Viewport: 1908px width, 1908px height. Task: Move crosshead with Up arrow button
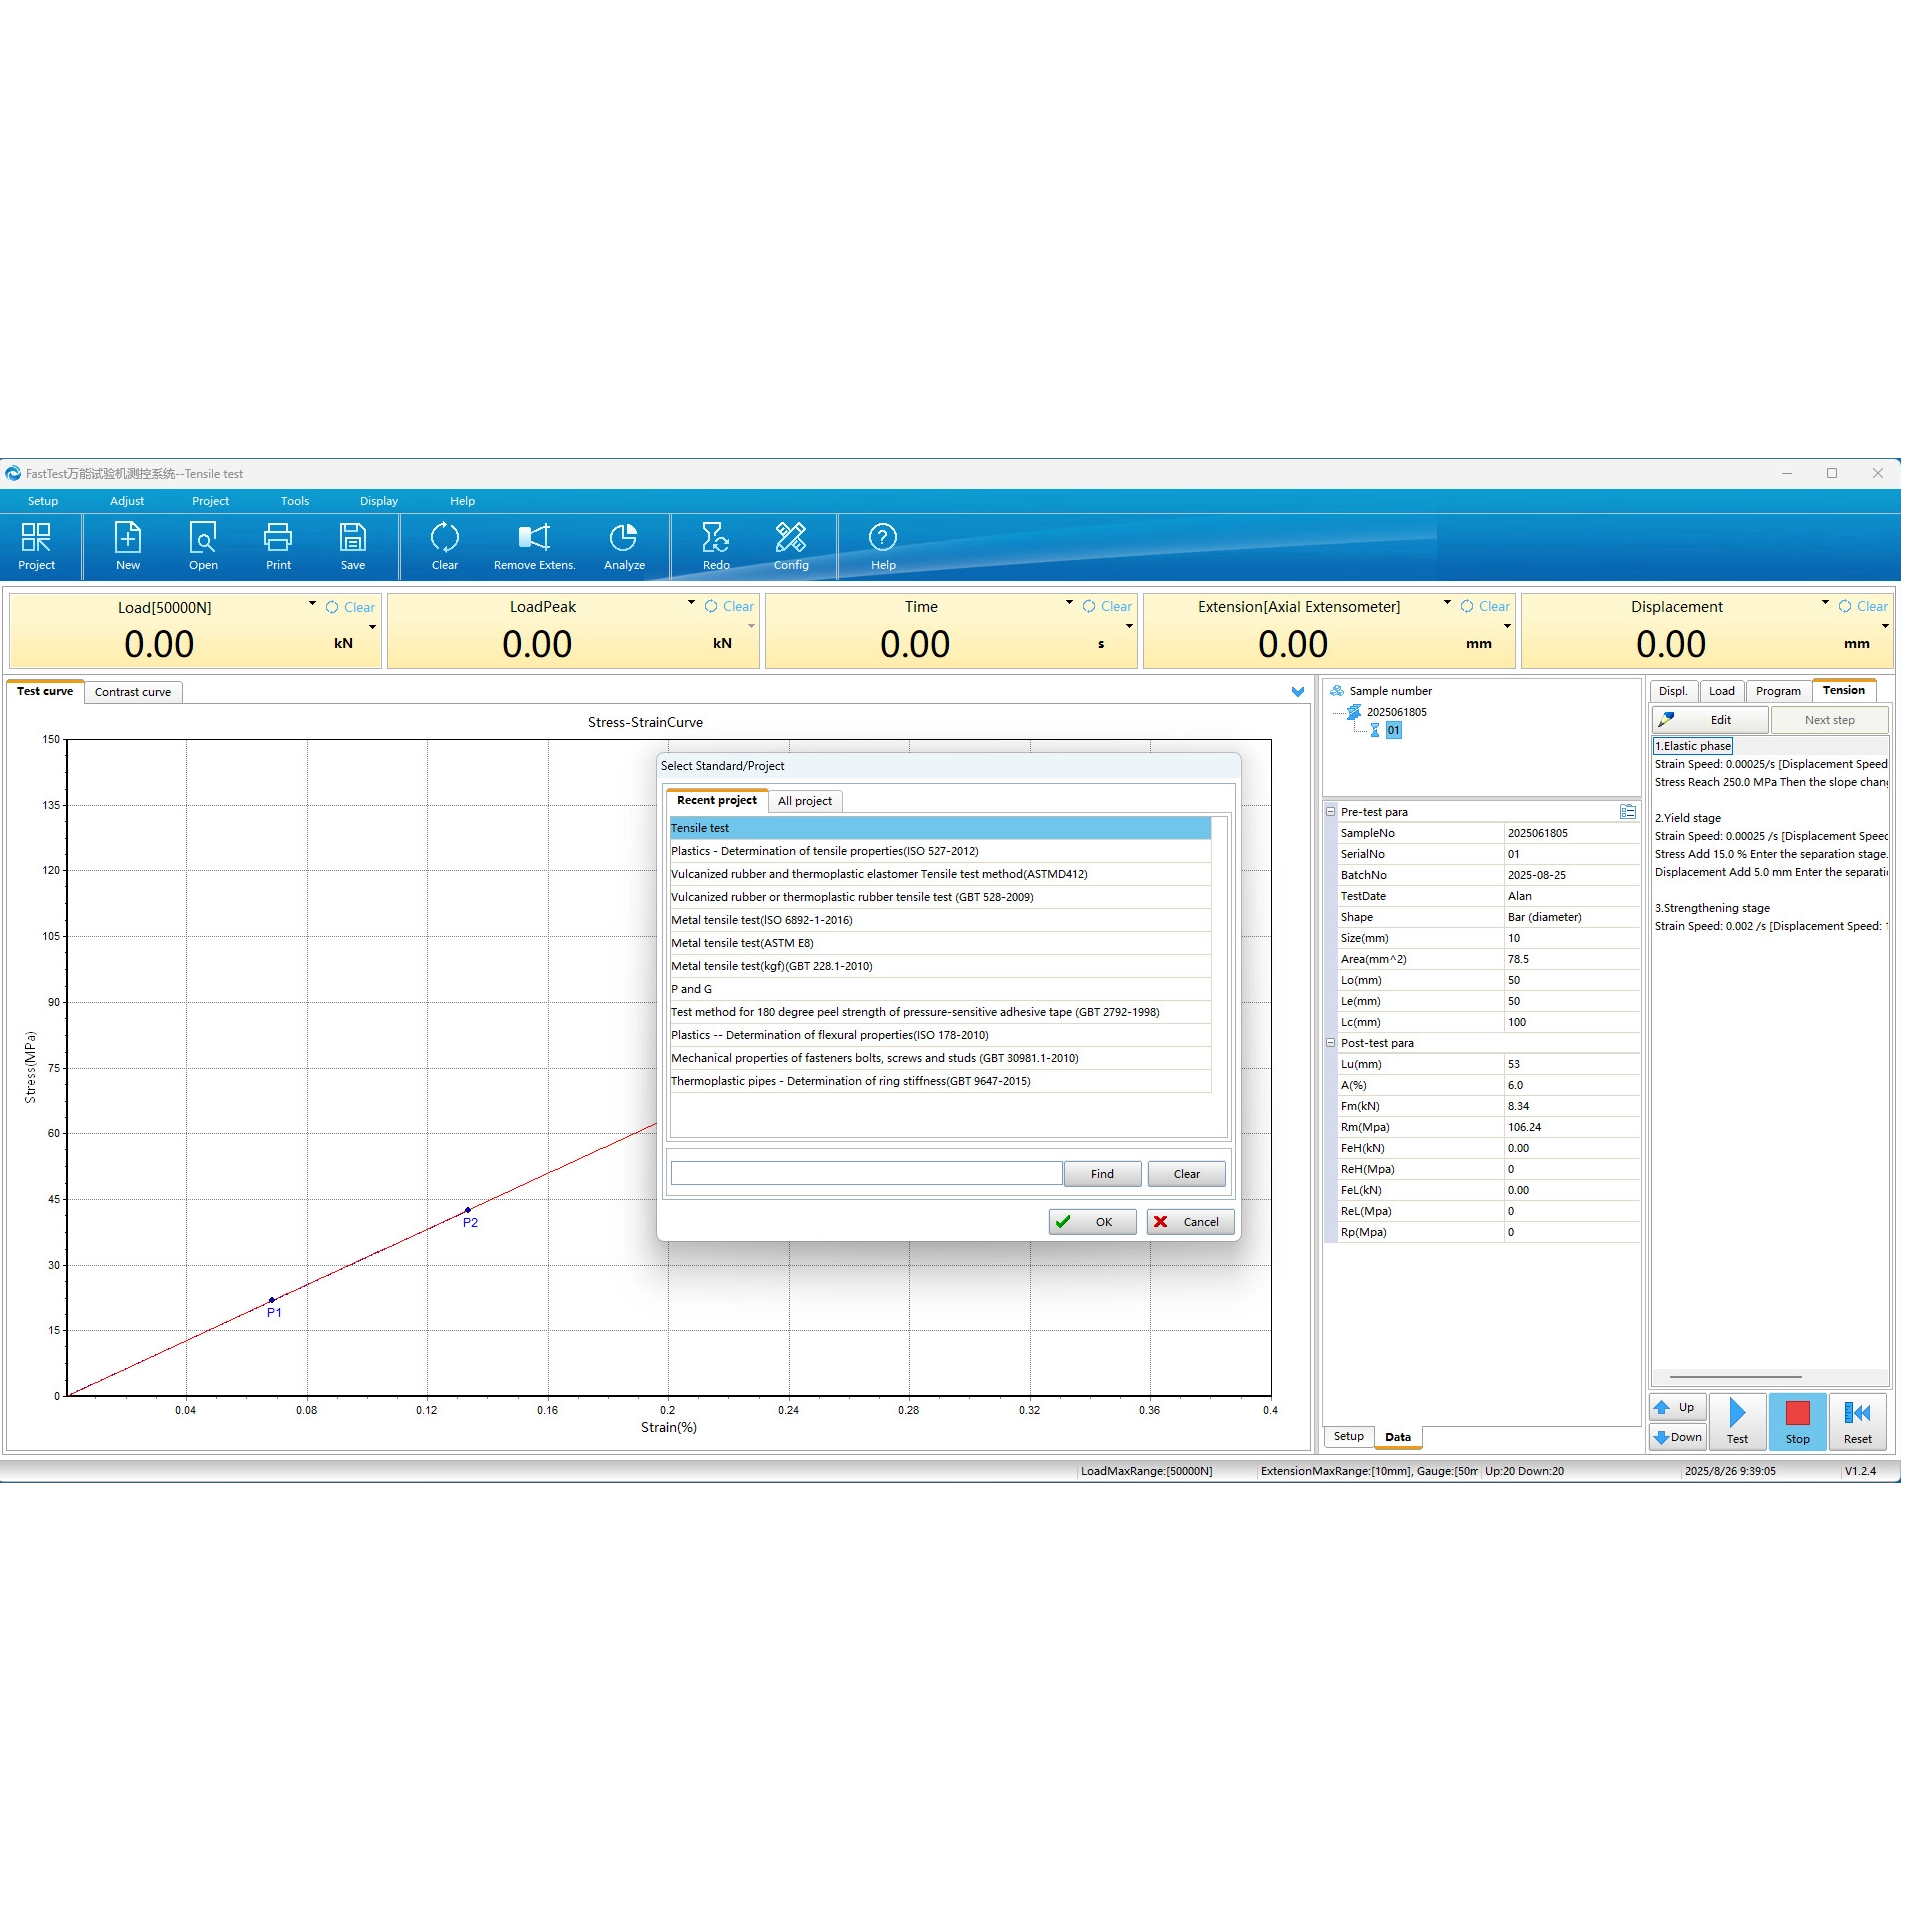pos(1676,1407)
